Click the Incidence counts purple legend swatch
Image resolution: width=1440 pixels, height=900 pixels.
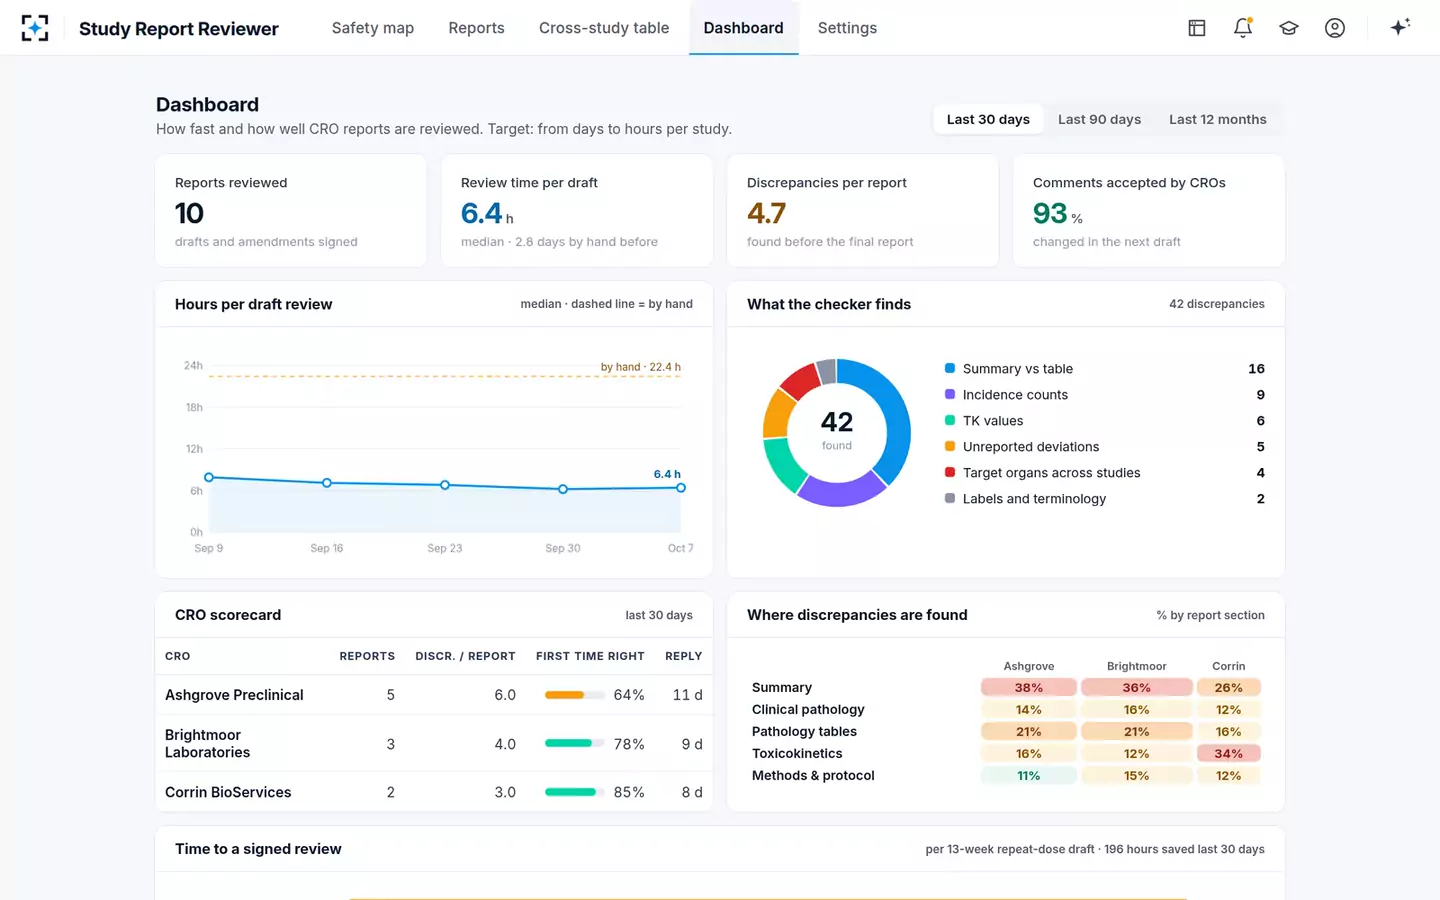[x=950, y=394]
